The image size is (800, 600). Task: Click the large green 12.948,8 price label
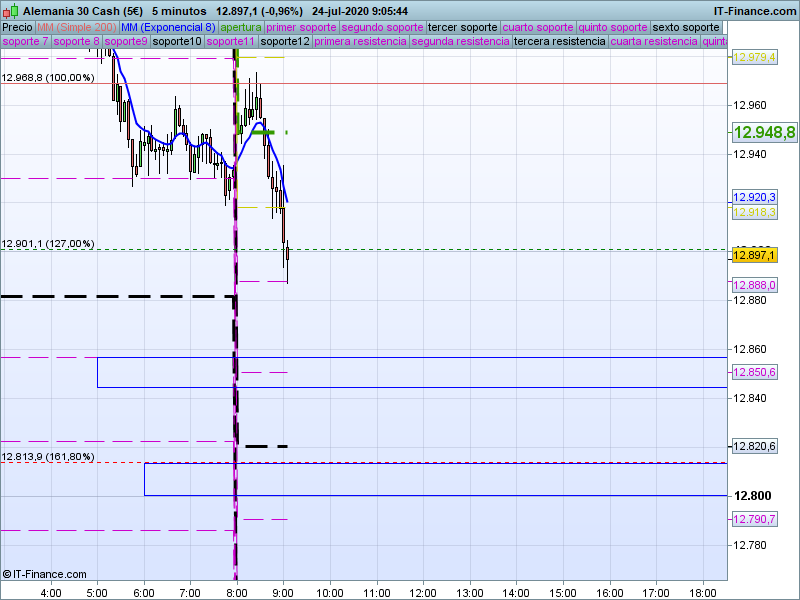764,133
